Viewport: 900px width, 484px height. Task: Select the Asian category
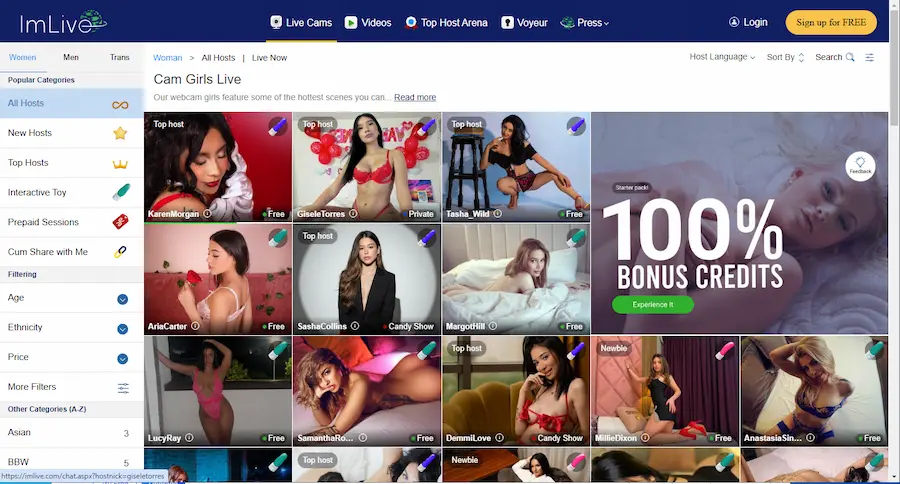pyautogui.click(x=72, y=433)
